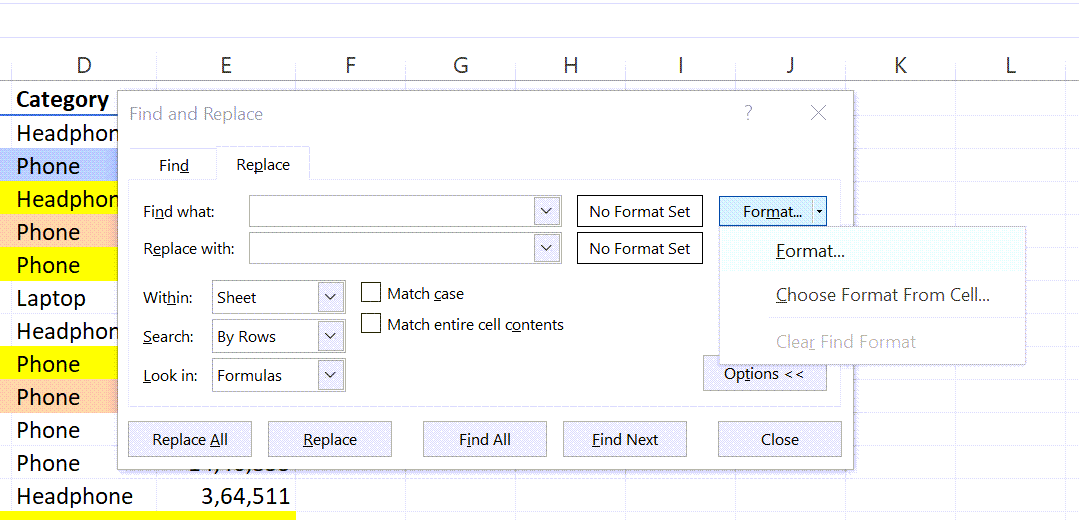Click the Help question mark icon
The height and width of the screenshot is (520, 1079).
click(748, 113)
